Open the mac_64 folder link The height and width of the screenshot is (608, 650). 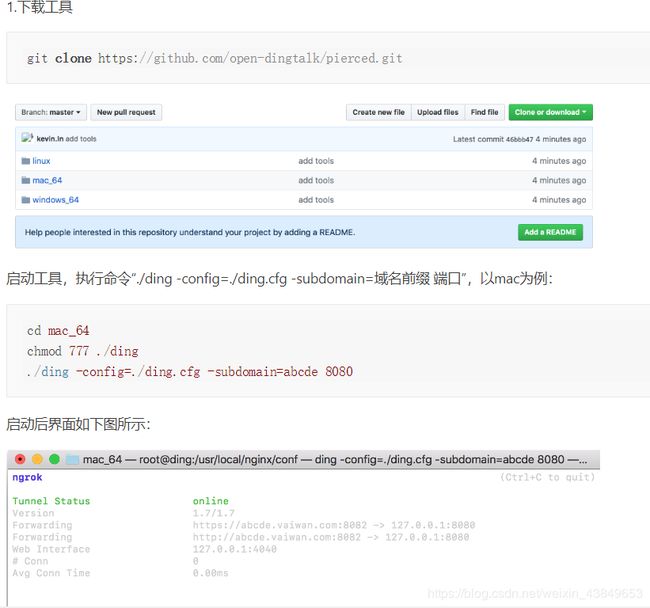[x=47, y=180]
